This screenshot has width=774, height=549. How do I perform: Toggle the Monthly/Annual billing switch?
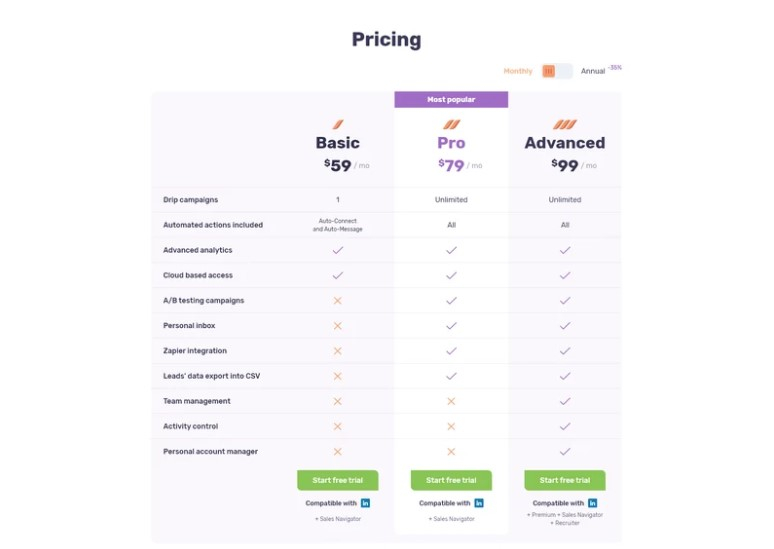[557, 71]
